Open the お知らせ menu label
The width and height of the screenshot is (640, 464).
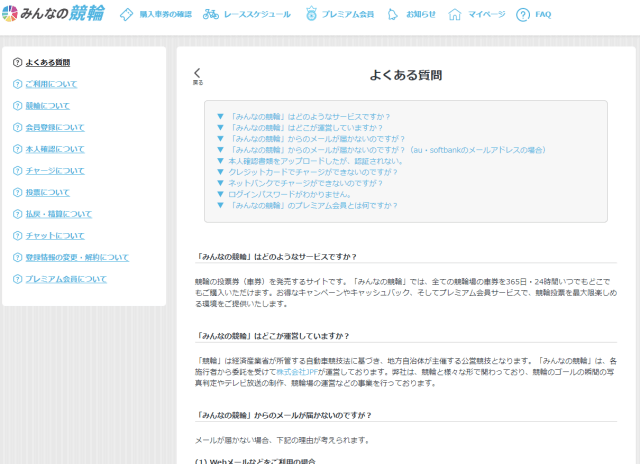tap(421, 15)
